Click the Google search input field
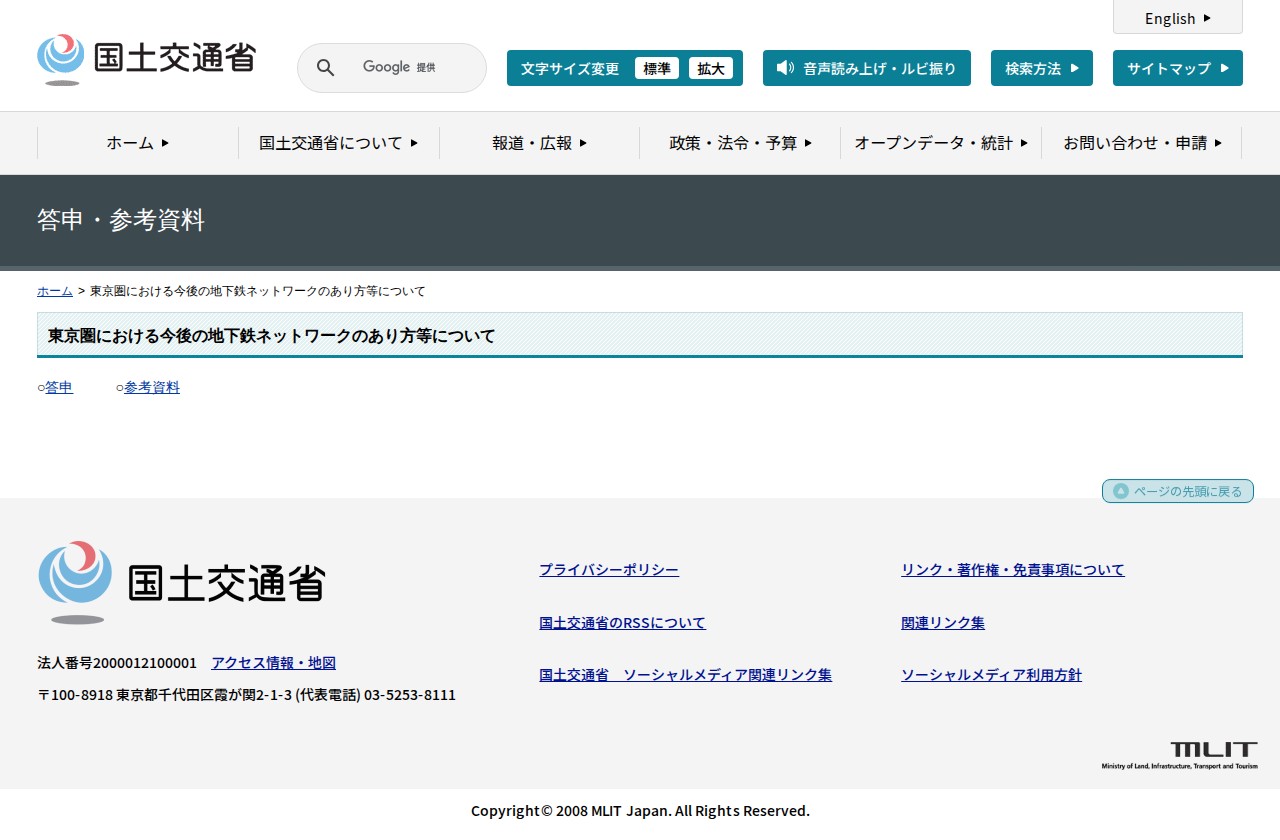 click(392, 68)
